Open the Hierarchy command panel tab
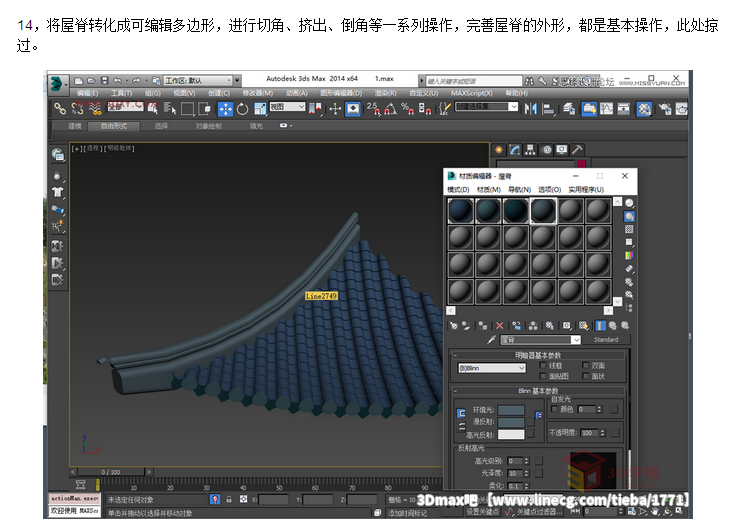Screen dimensions: 729x519 (530, 150)
